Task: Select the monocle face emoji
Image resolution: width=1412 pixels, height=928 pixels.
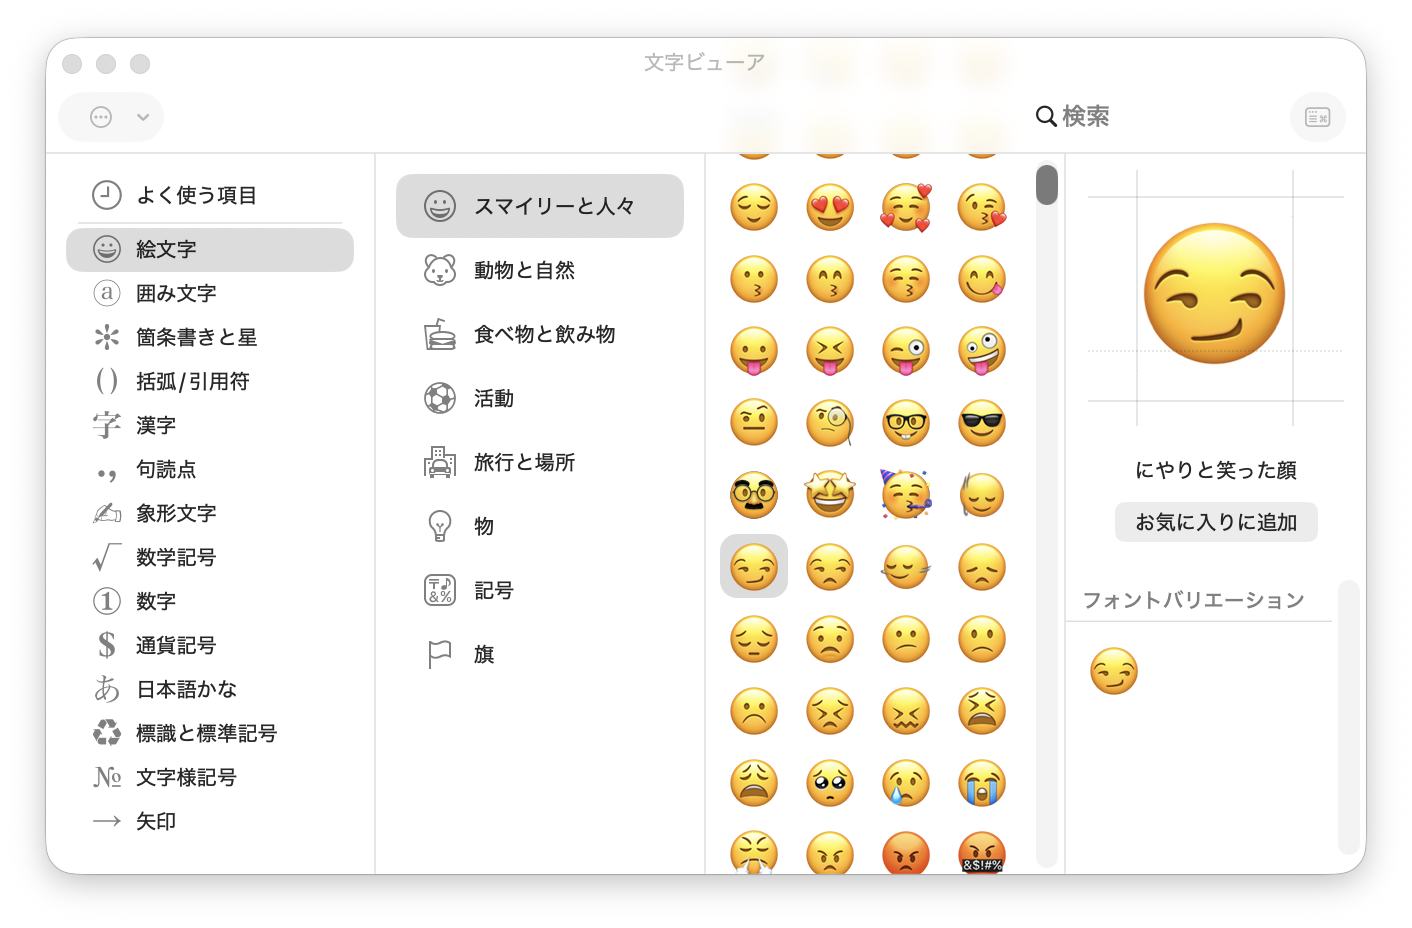Action: pyautogui.click(x=830, y=424)
